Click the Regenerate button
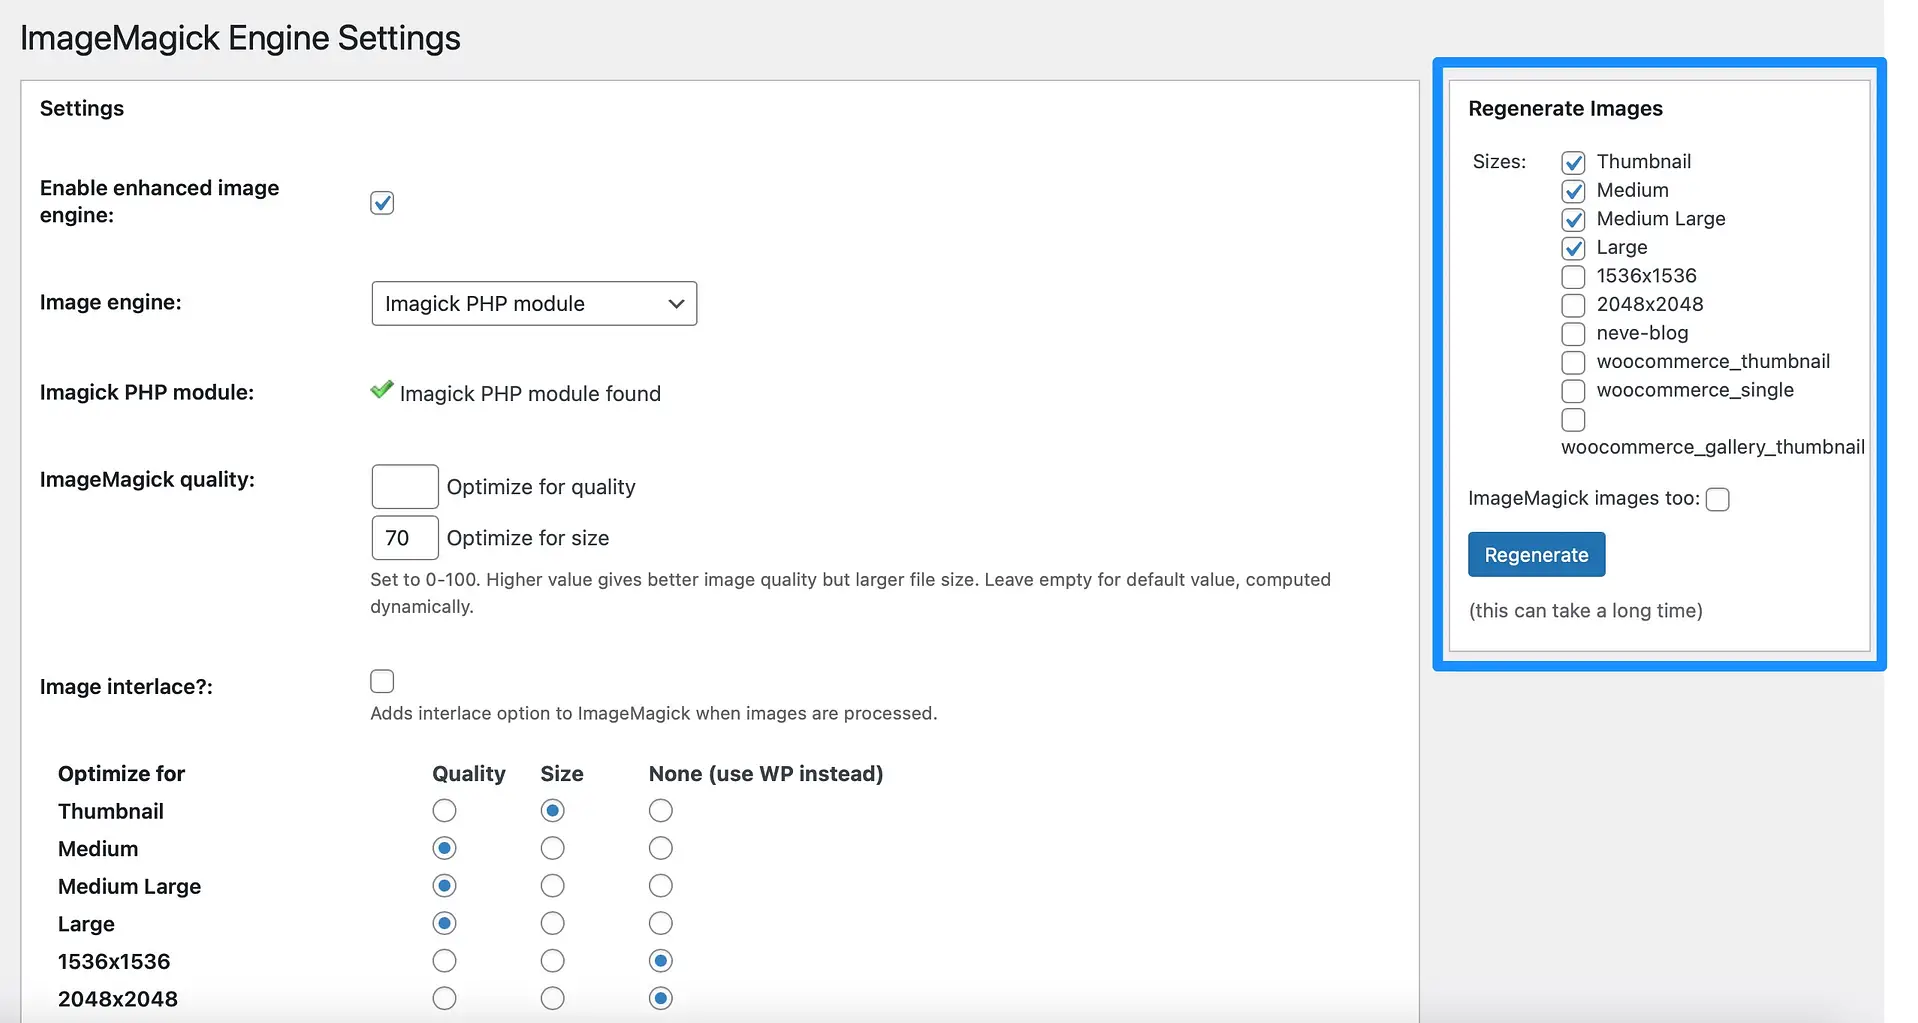This screenshot has height=1023, width=1918. tap(1536, 554)
